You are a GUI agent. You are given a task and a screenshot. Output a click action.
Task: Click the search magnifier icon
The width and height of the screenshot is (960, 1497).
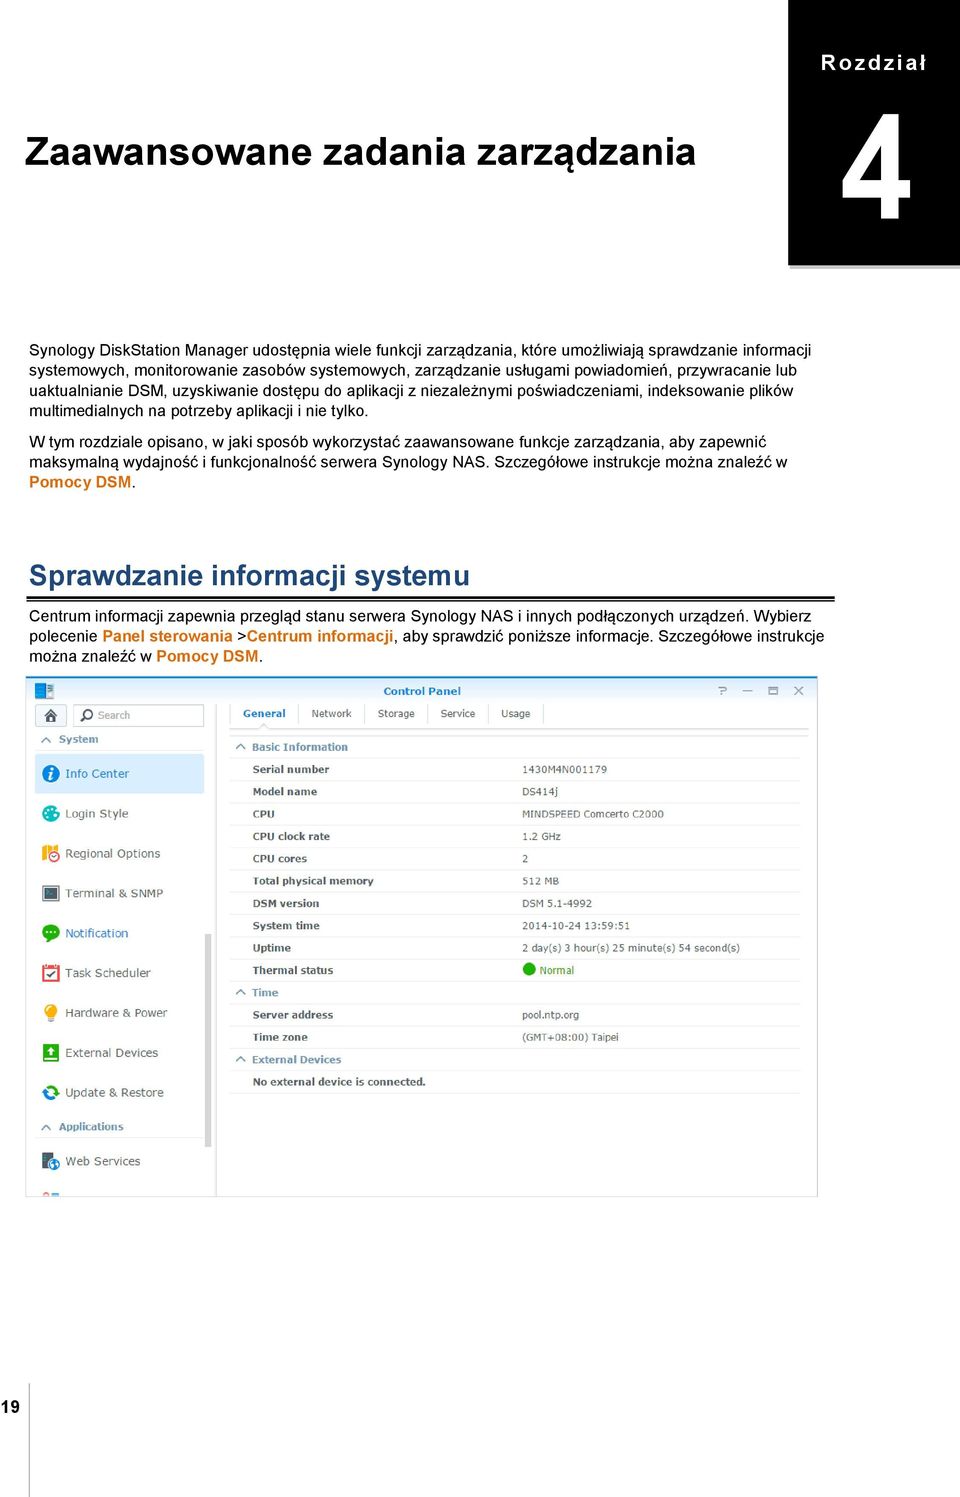[x=87, y=715]
